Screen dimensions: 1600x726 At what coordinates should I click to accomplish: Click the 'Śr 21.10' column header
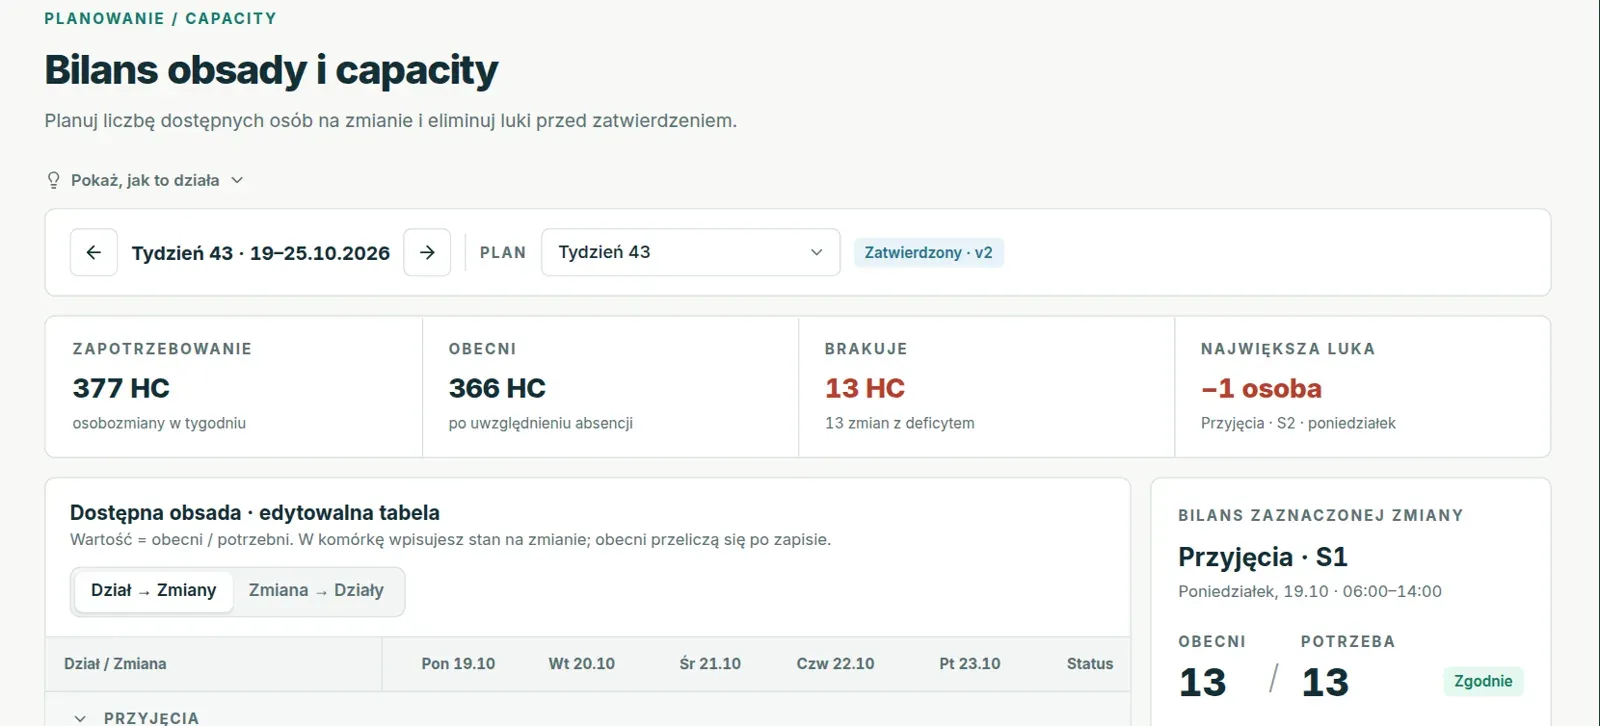tap(710, 664)
